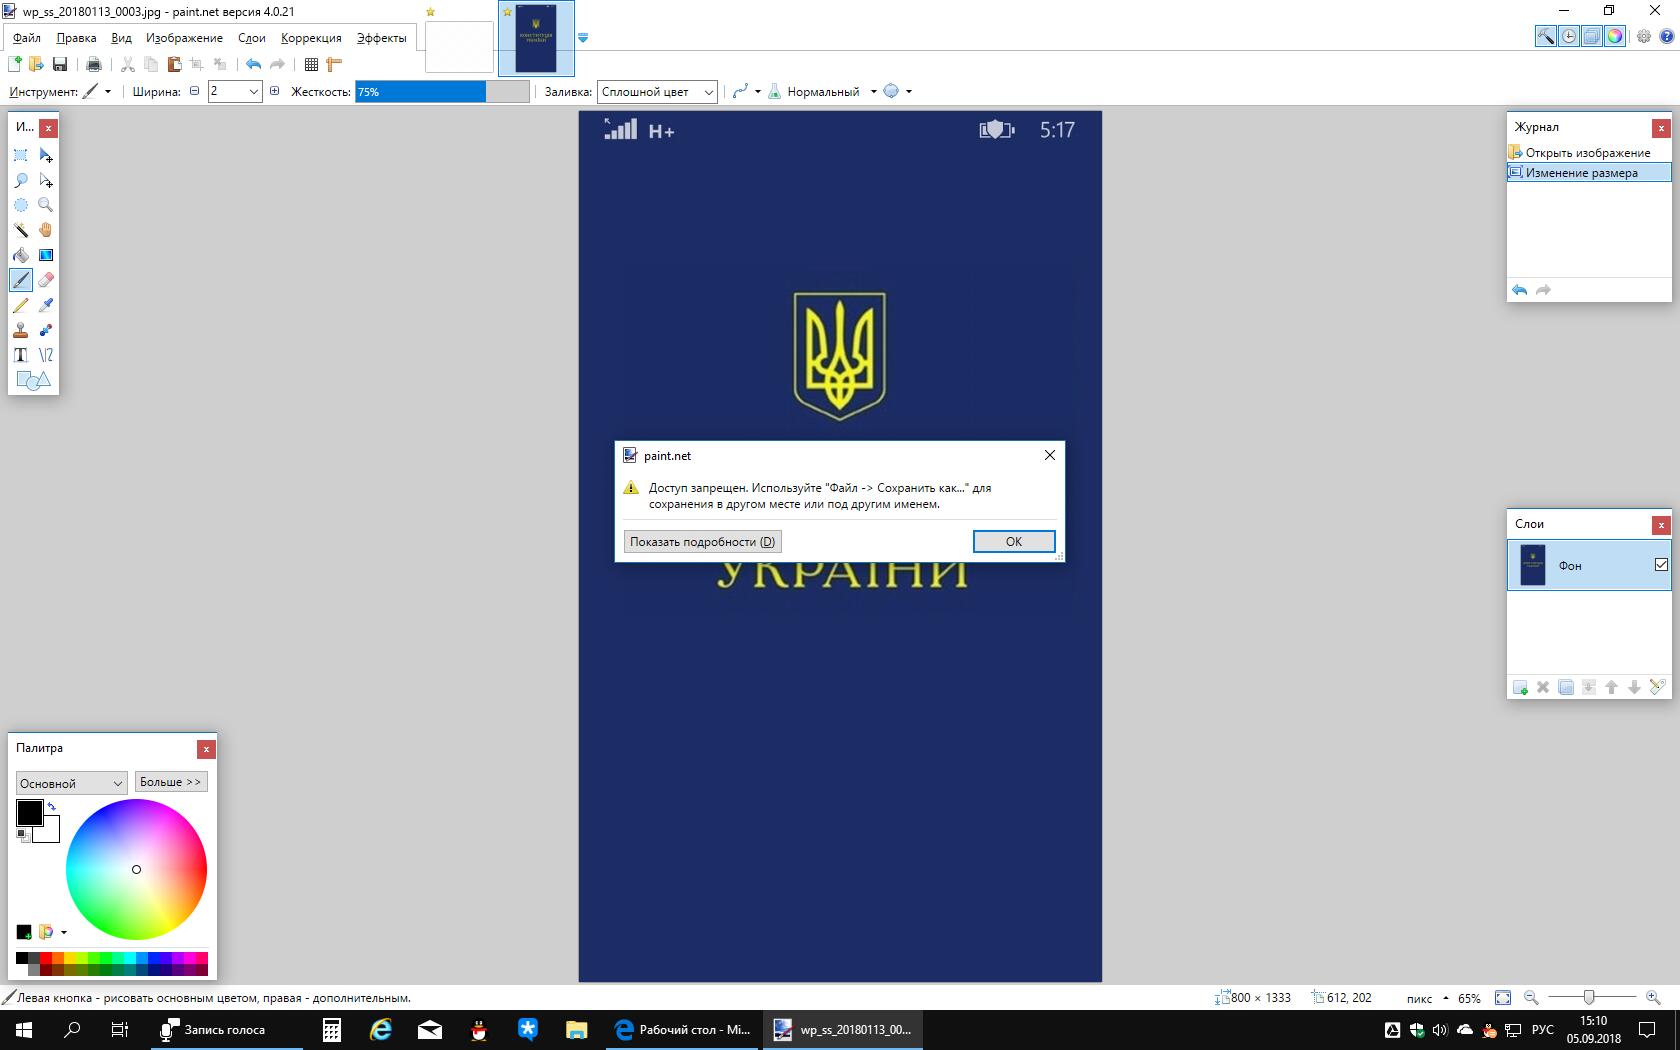Click the Жесткость hardness slider bar
This screenshot has width=1680, height=1050.
tap(442, 91)
